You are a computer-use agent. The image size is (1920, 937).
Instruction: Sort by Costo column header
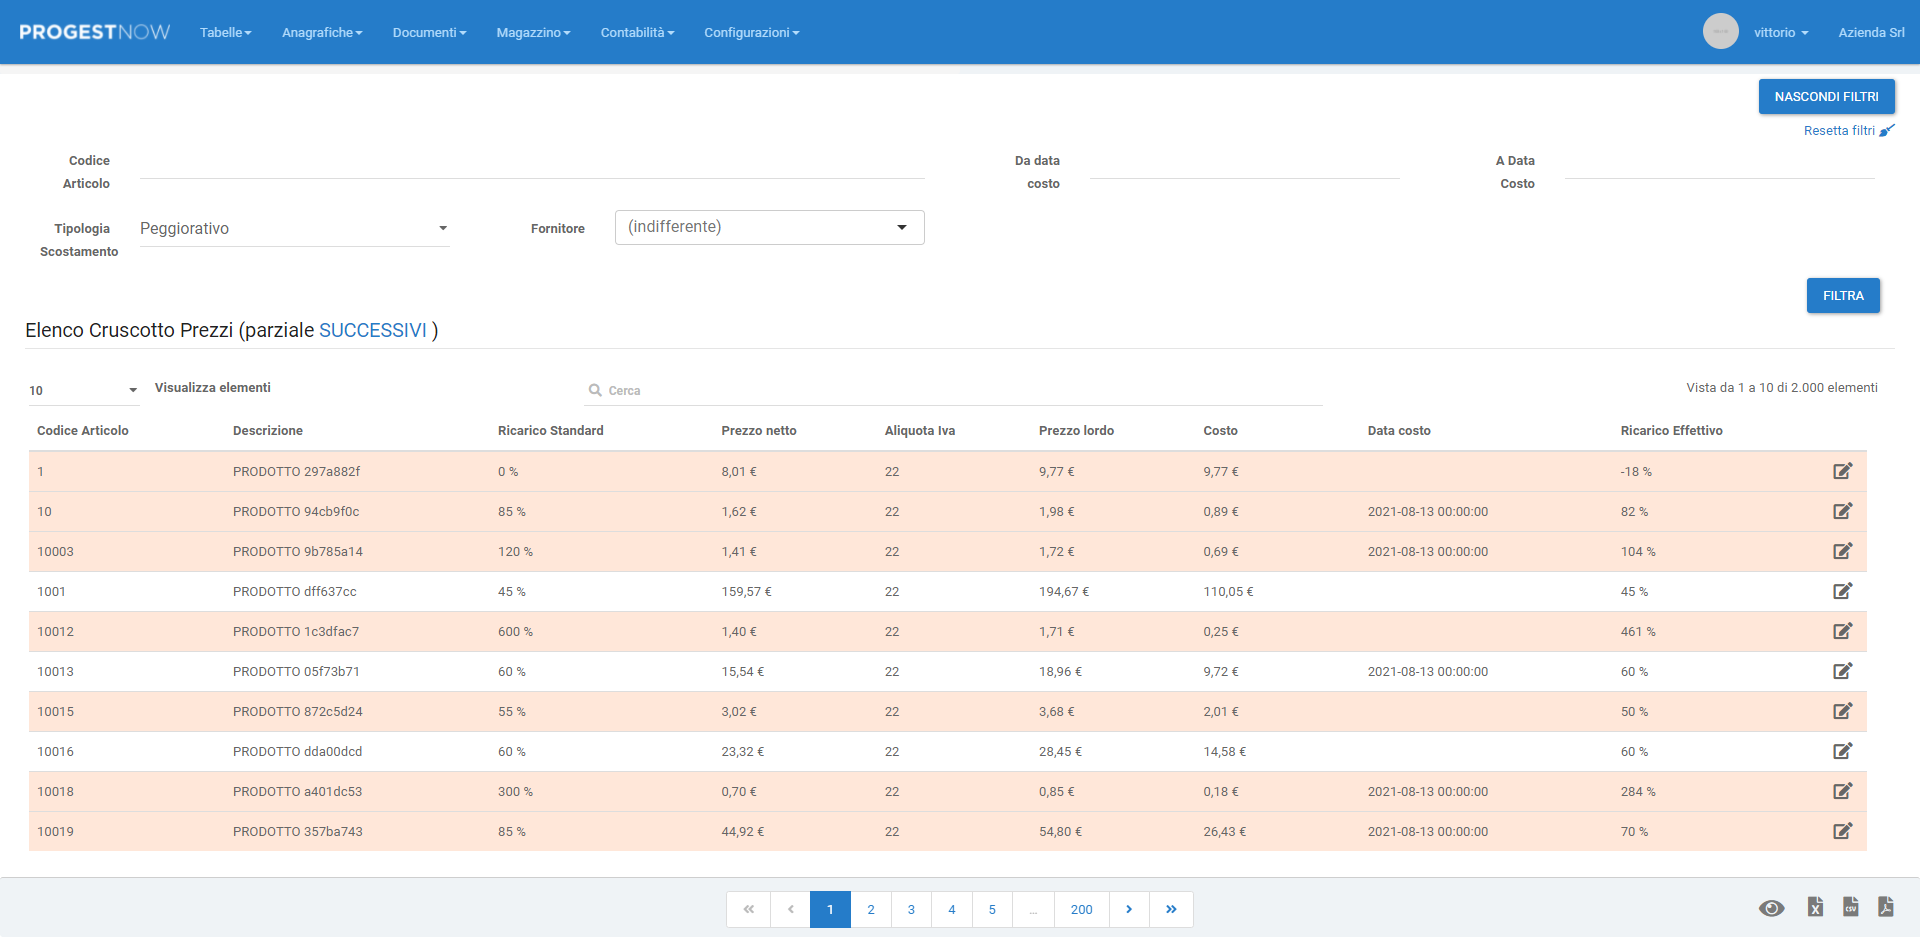coord(1220,431)
